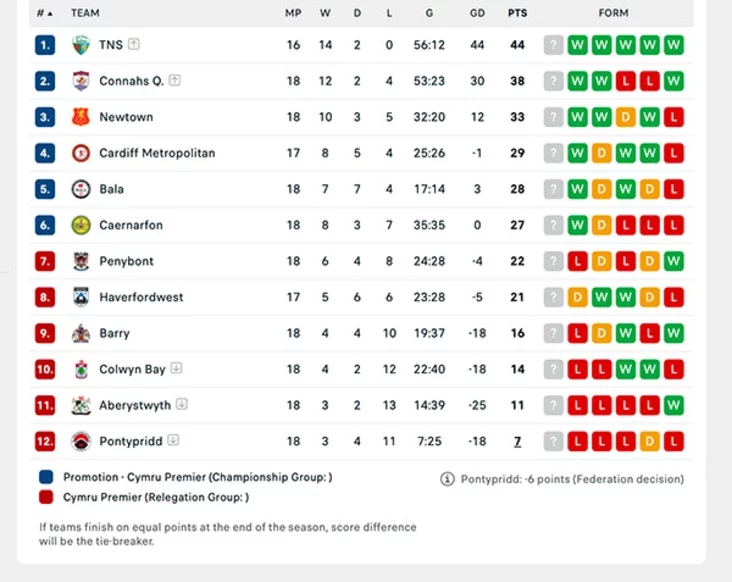Click the MP column header

293,13
